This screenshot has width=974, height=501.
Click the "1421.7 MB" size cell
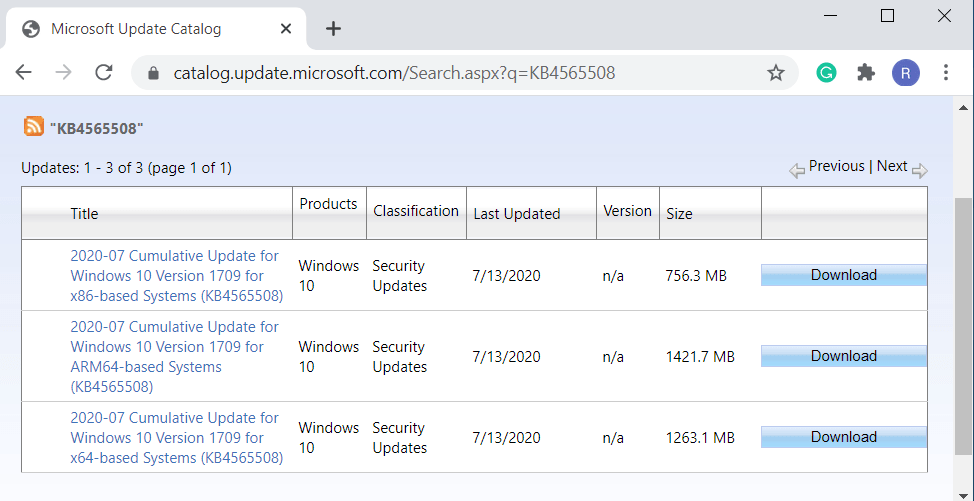point(700,357)
